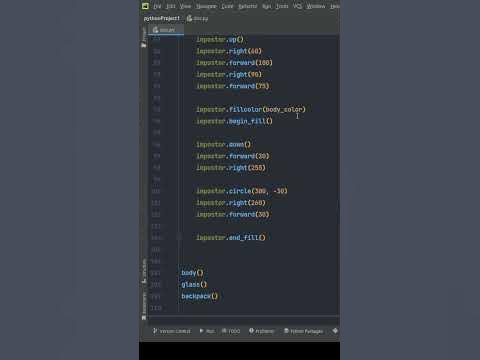
Task: Click the code line imposter.forward(100)
Action: (x=234, y=63)
